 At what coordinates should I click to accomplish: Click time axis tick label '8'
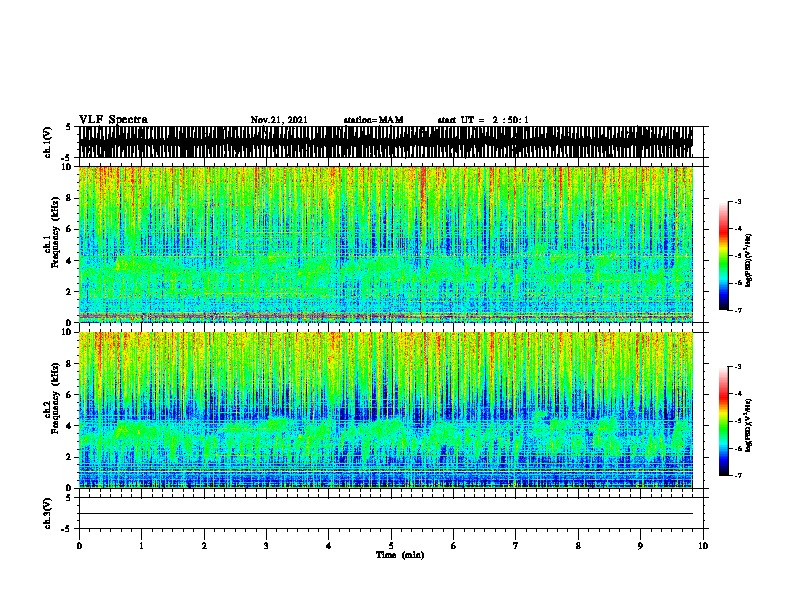[x=578, y=545]
